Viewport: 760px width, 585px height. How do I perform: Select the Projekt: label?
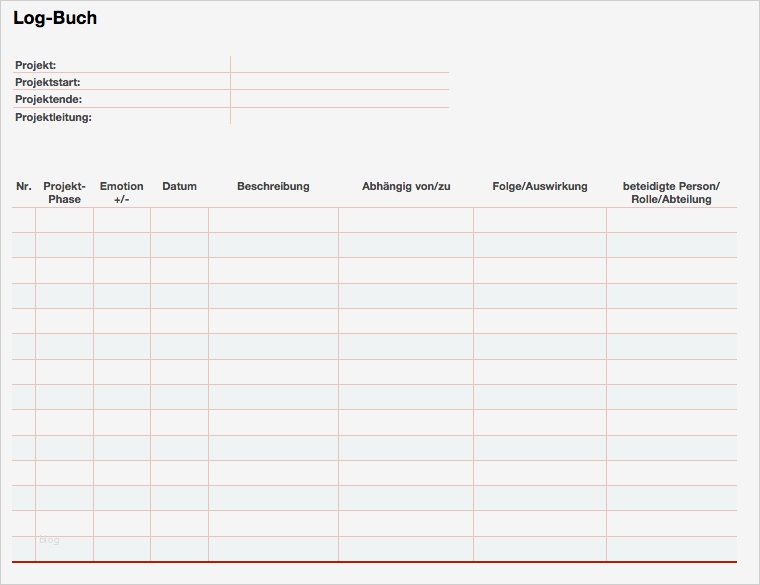[x=35, y=65]
